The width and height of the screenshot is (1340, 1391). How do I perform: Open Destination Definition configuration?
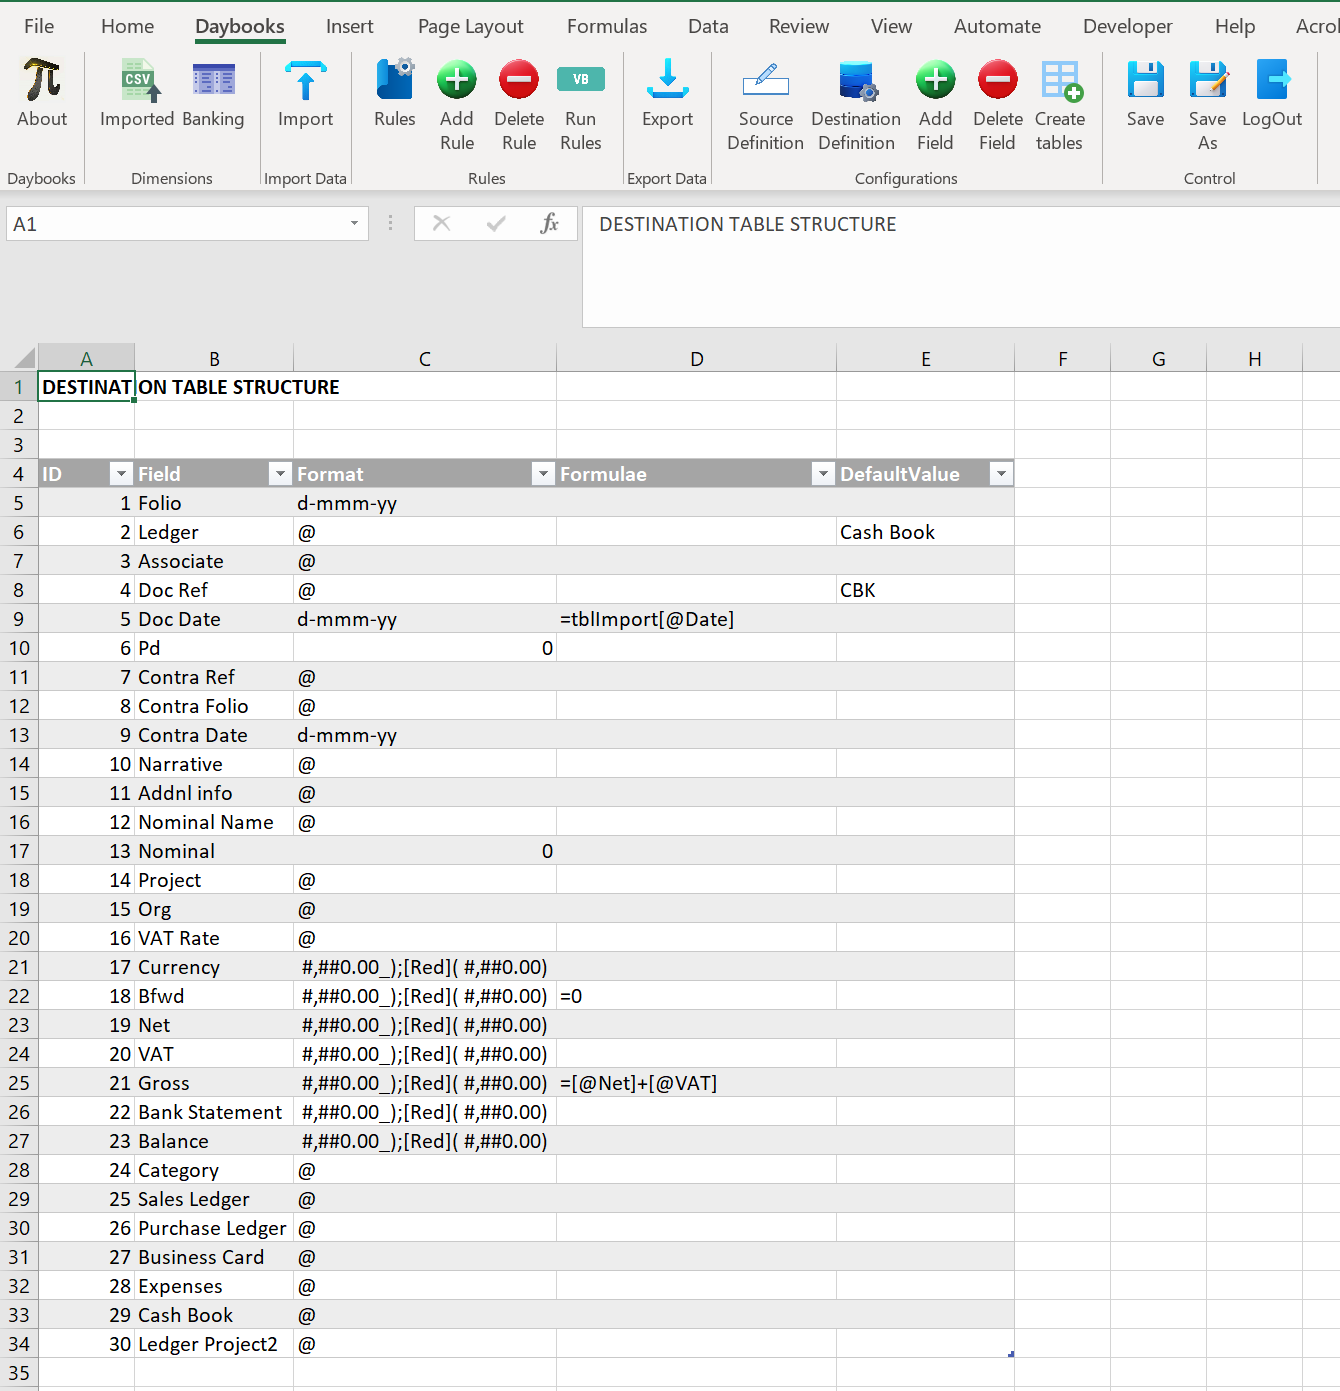857,80
